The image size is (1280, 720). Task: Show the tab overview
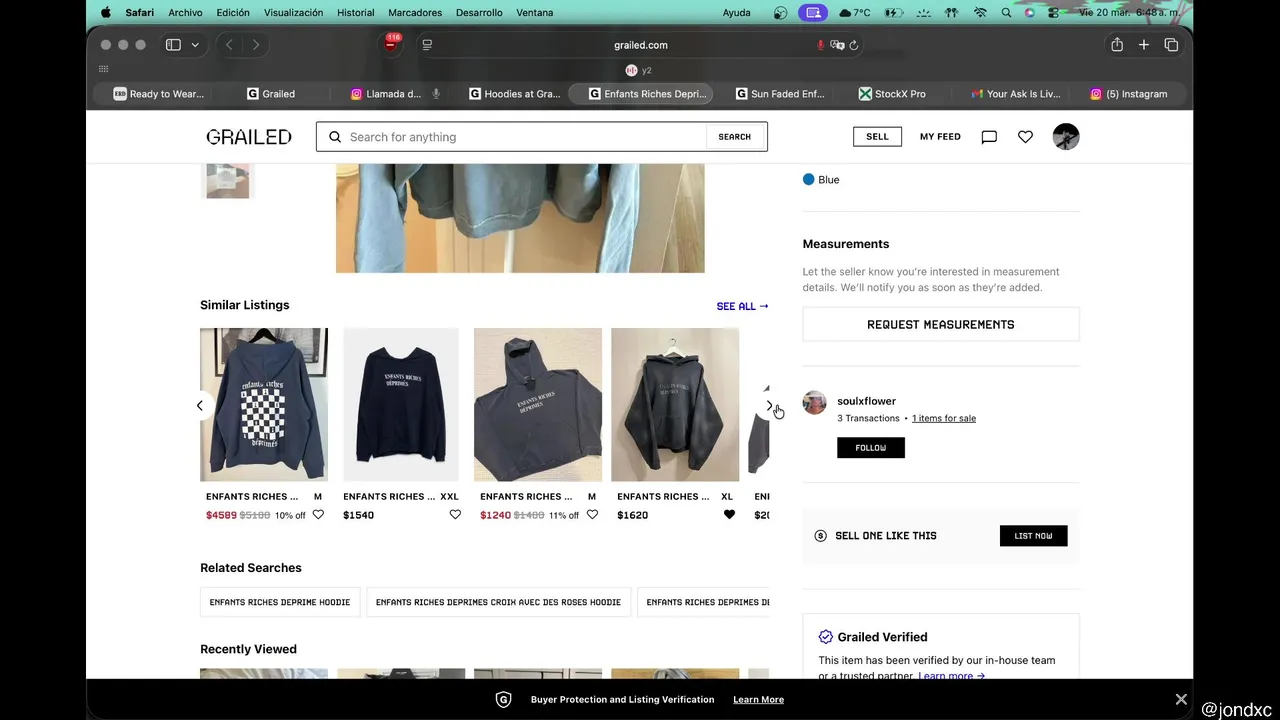[1171, 45]
